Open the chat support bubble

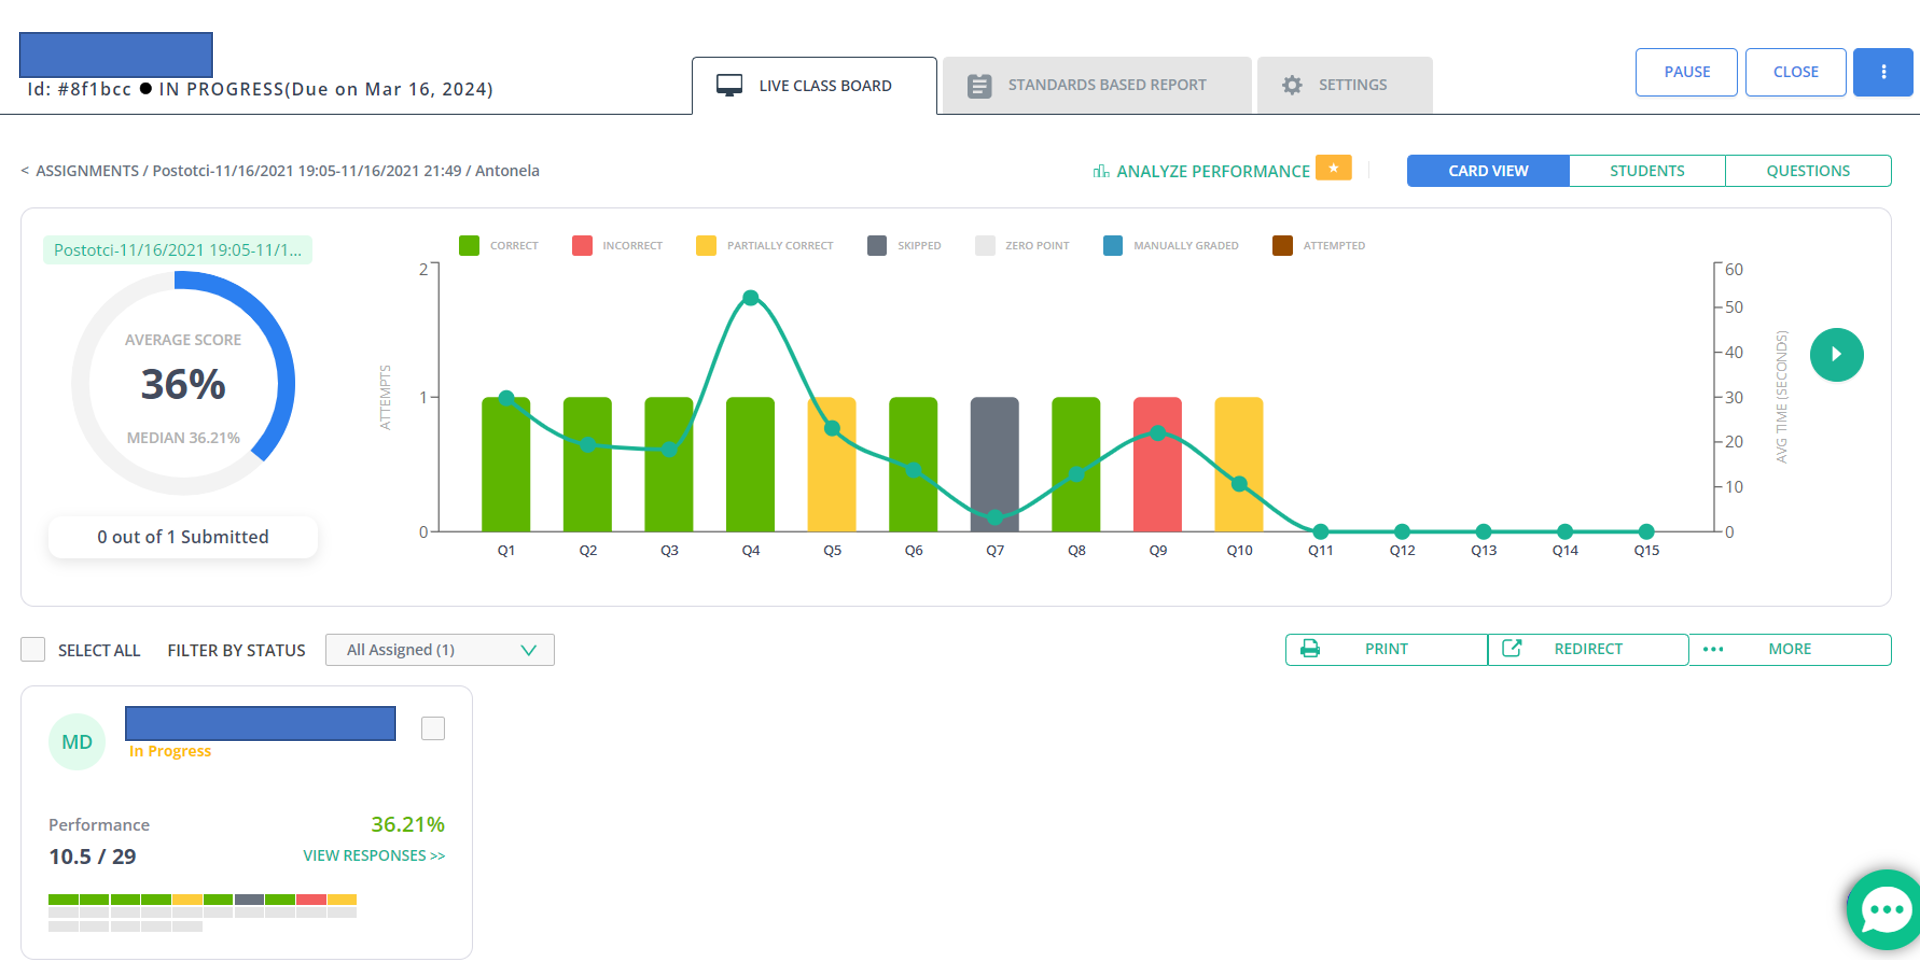coord(1884,909)
